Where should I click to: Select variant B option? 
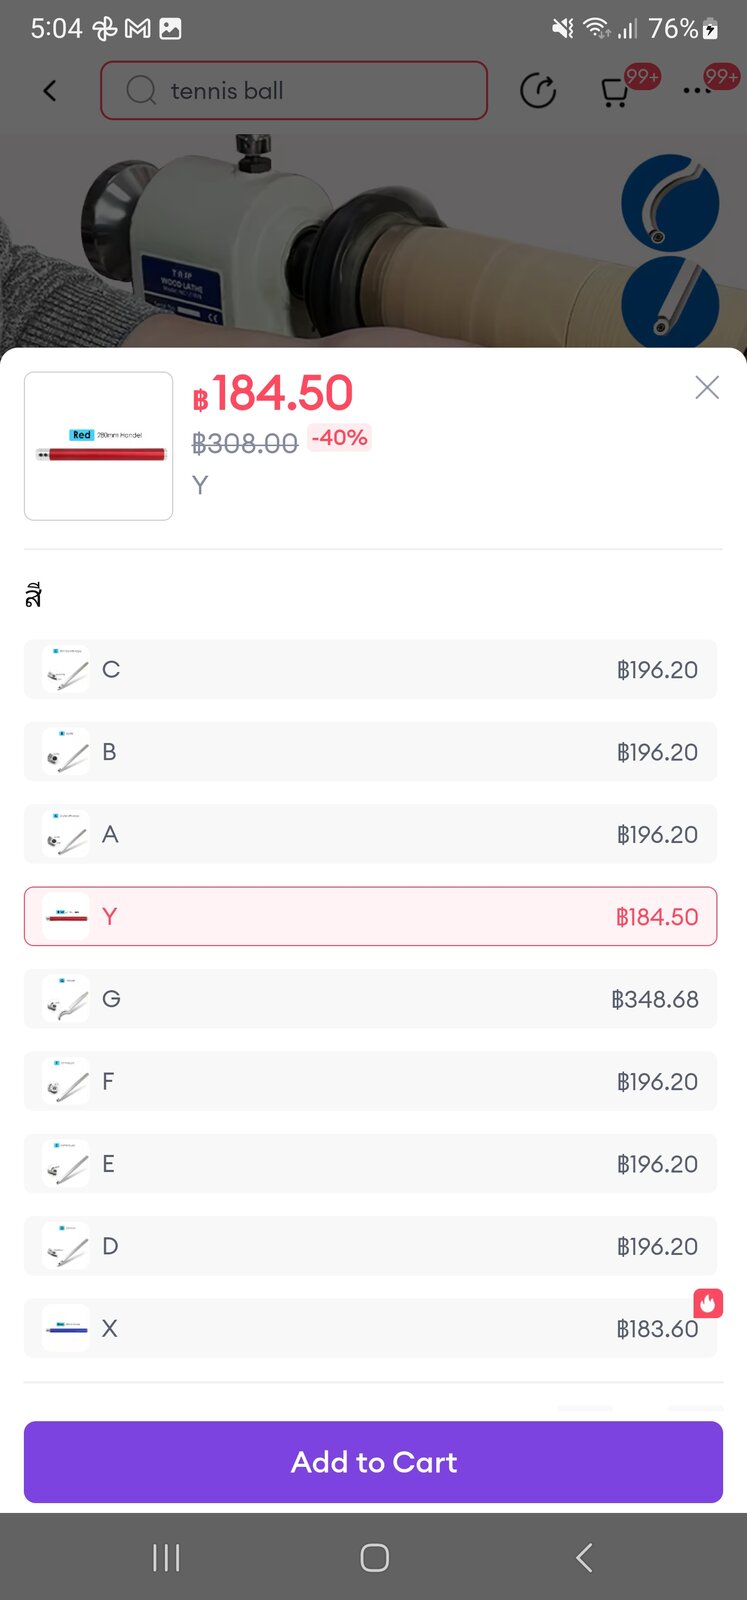point(370,752)
